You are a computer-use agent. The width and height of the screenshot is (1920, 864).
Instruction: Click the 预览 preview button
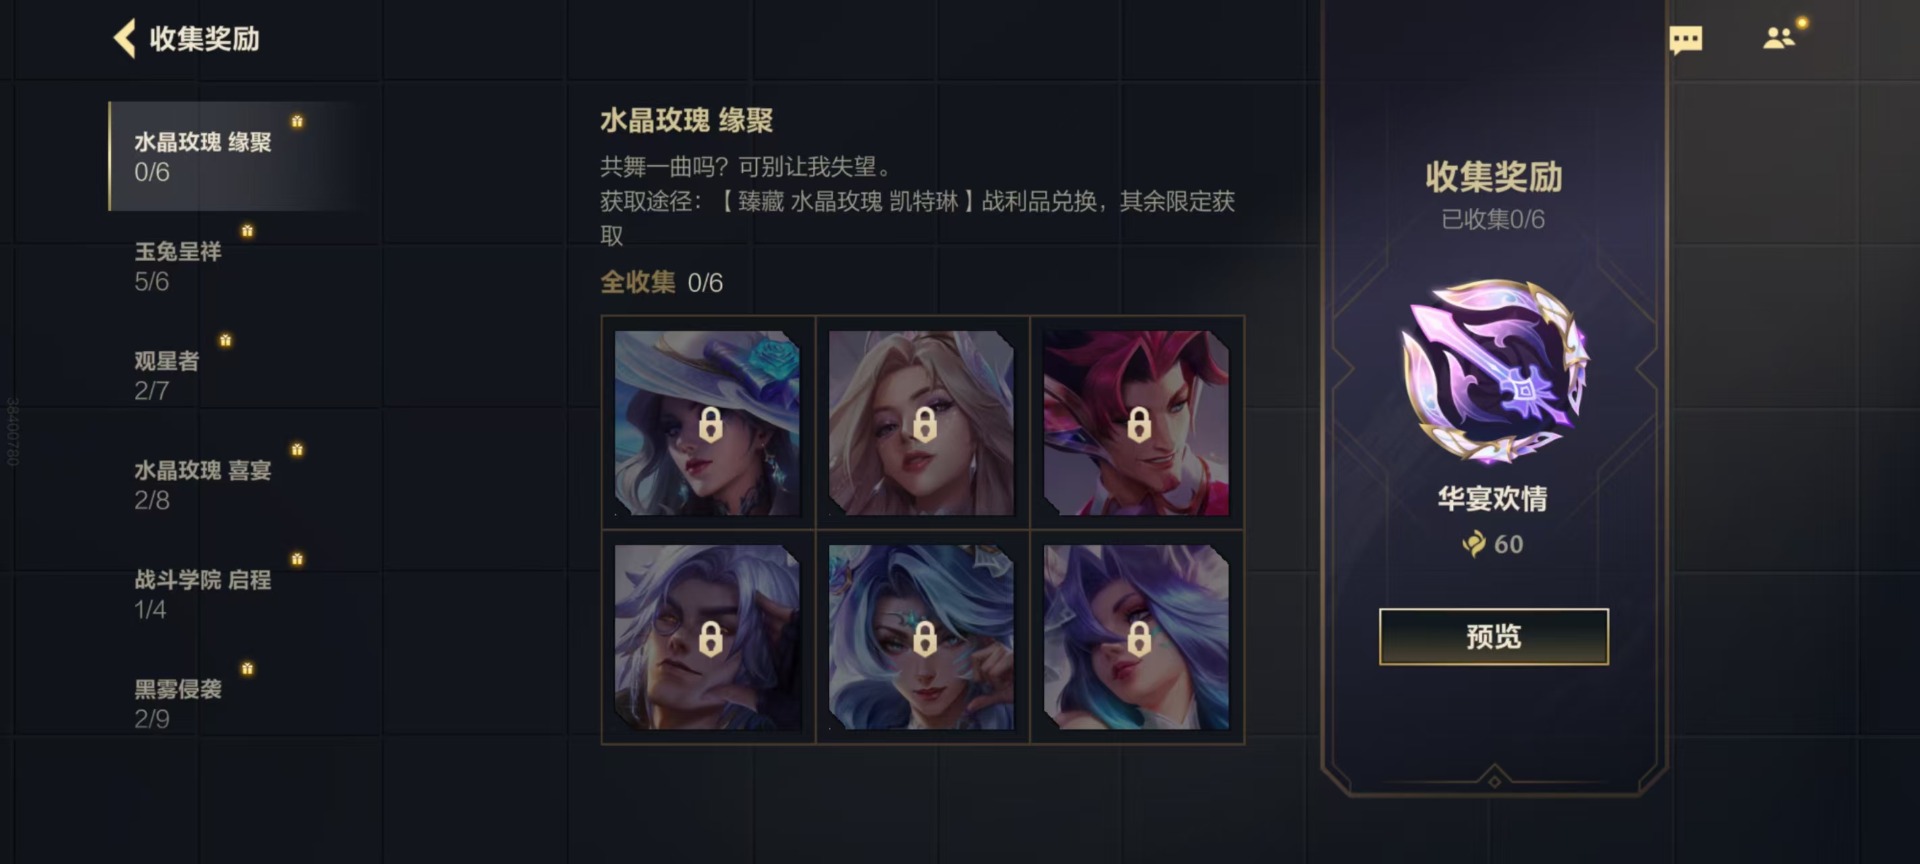pyautogui.click(x=1494, y=636)
